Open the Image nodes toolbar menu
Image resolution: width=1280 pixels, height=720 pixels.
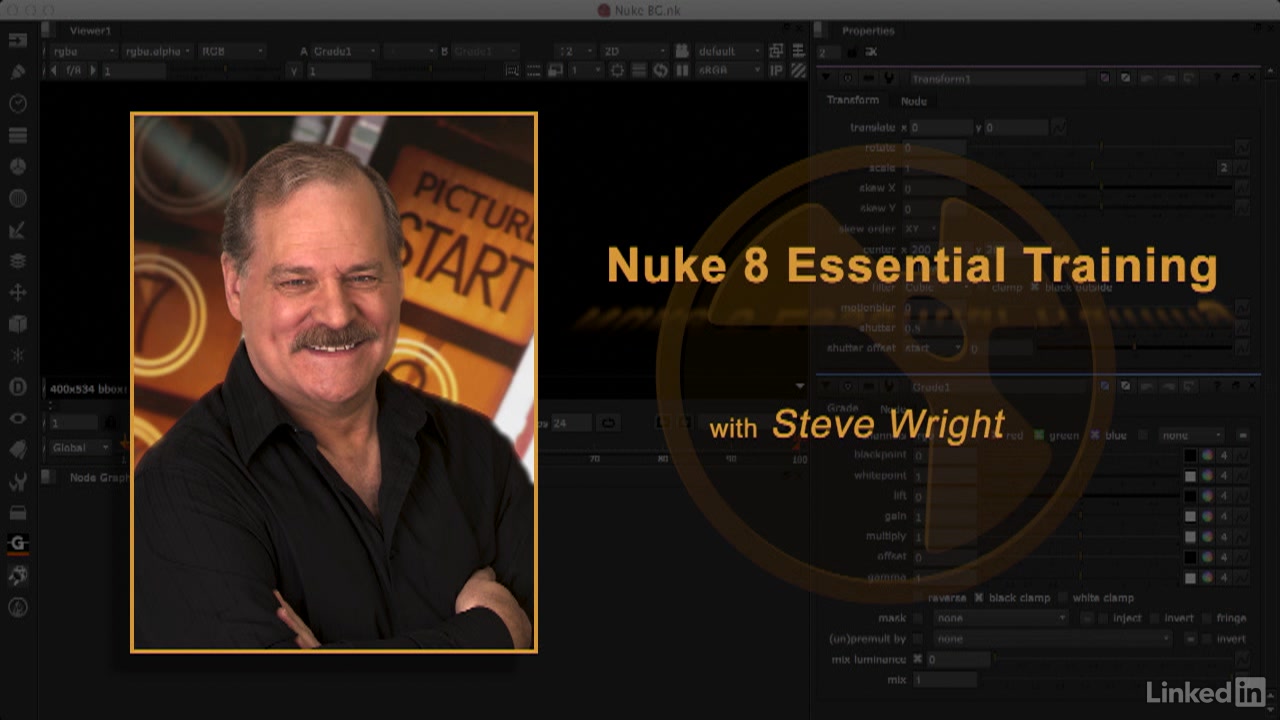coord(18,41)
